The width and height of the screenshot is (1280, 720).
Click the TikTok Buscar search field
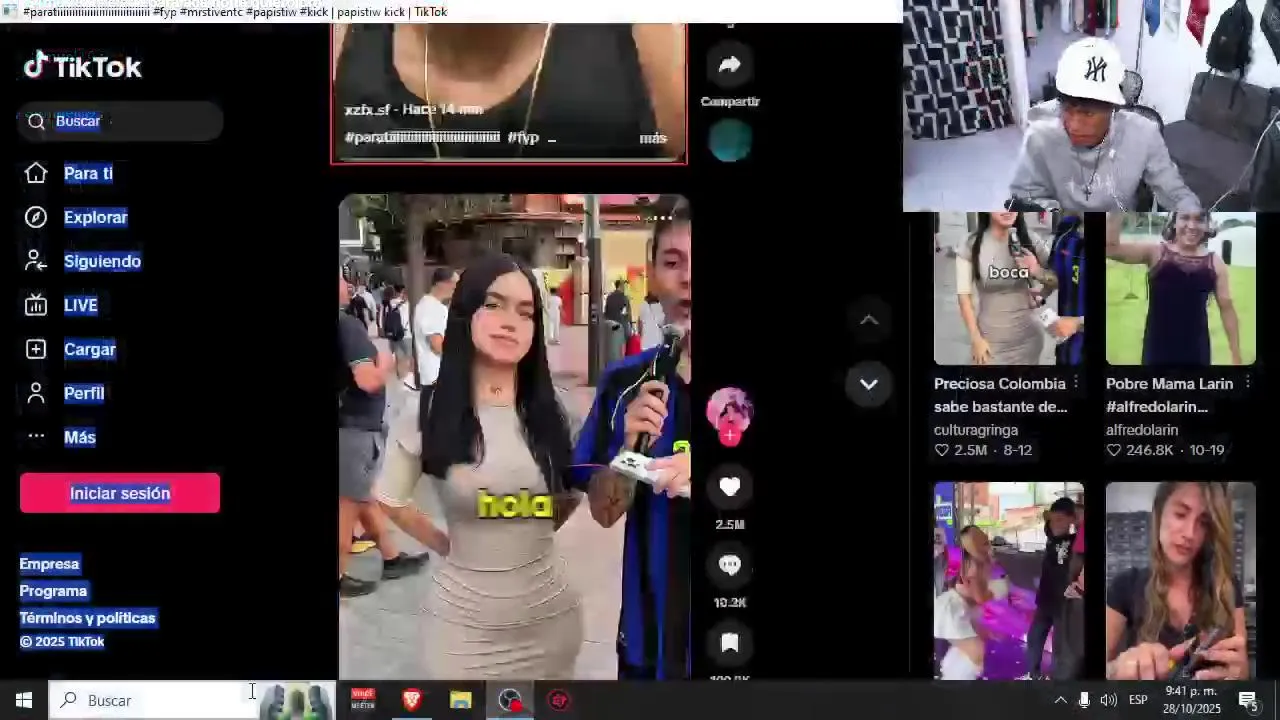(x=120, y=121)
